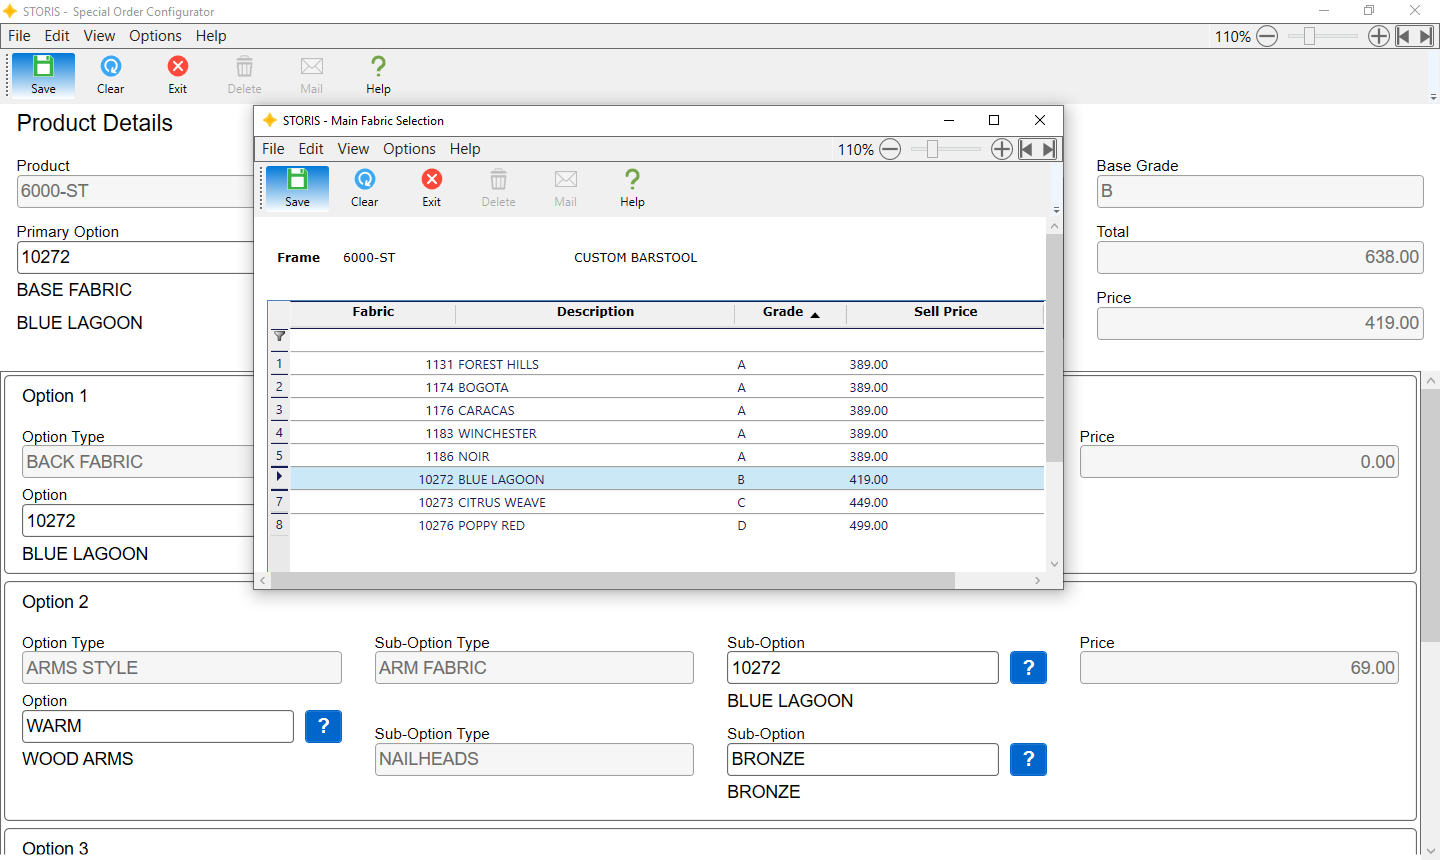Open the View menu in the main window

click(99, 35)
